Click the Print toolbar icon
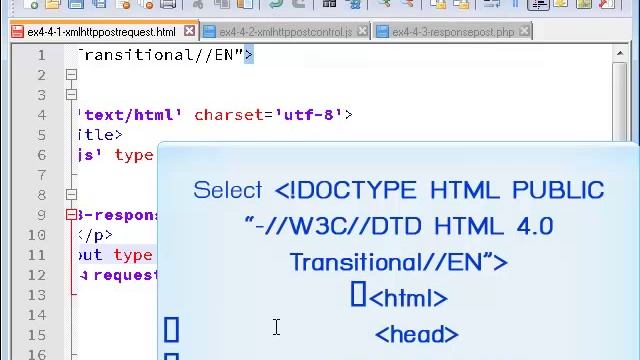This screenshot has width=640, height=360. tap(168, 4)
